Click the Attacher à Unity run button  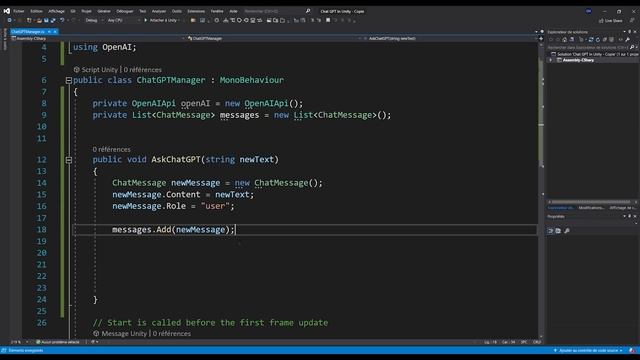[162, 20]
